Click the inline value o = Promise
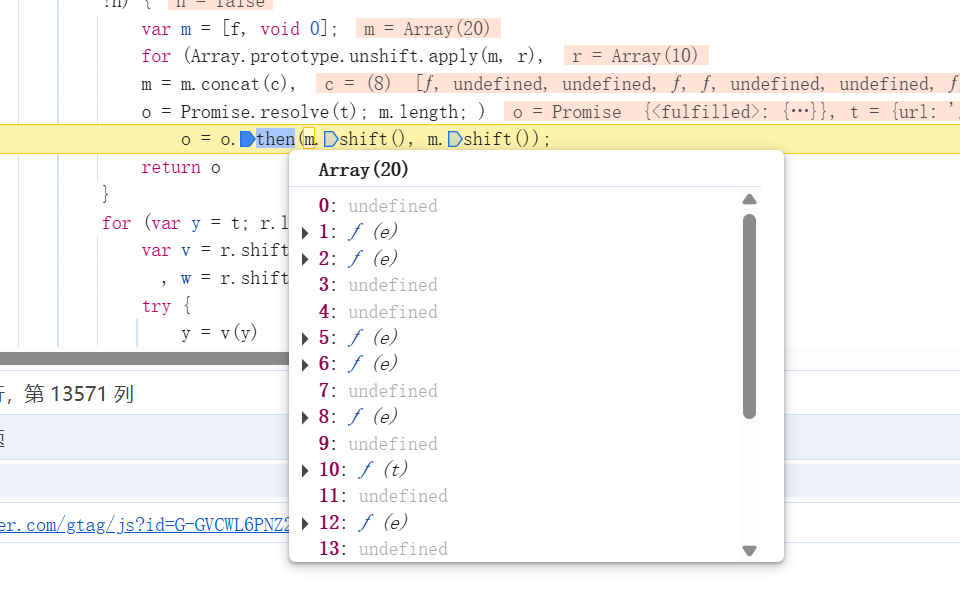960x591 pixels. pyautogui.click(x=732, y=112)
